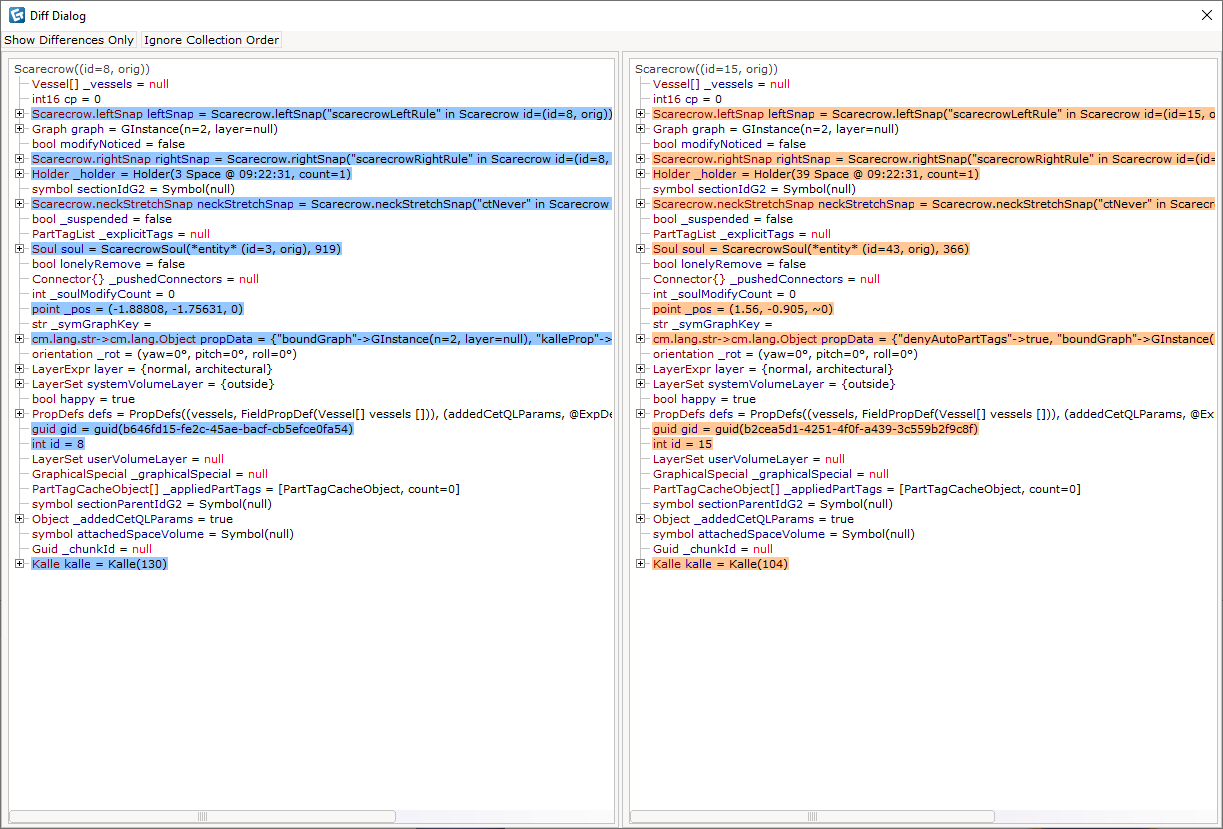Expand PropDefs defs node in right pane
The image size is (1223, 829).
[x=641, y=414]
